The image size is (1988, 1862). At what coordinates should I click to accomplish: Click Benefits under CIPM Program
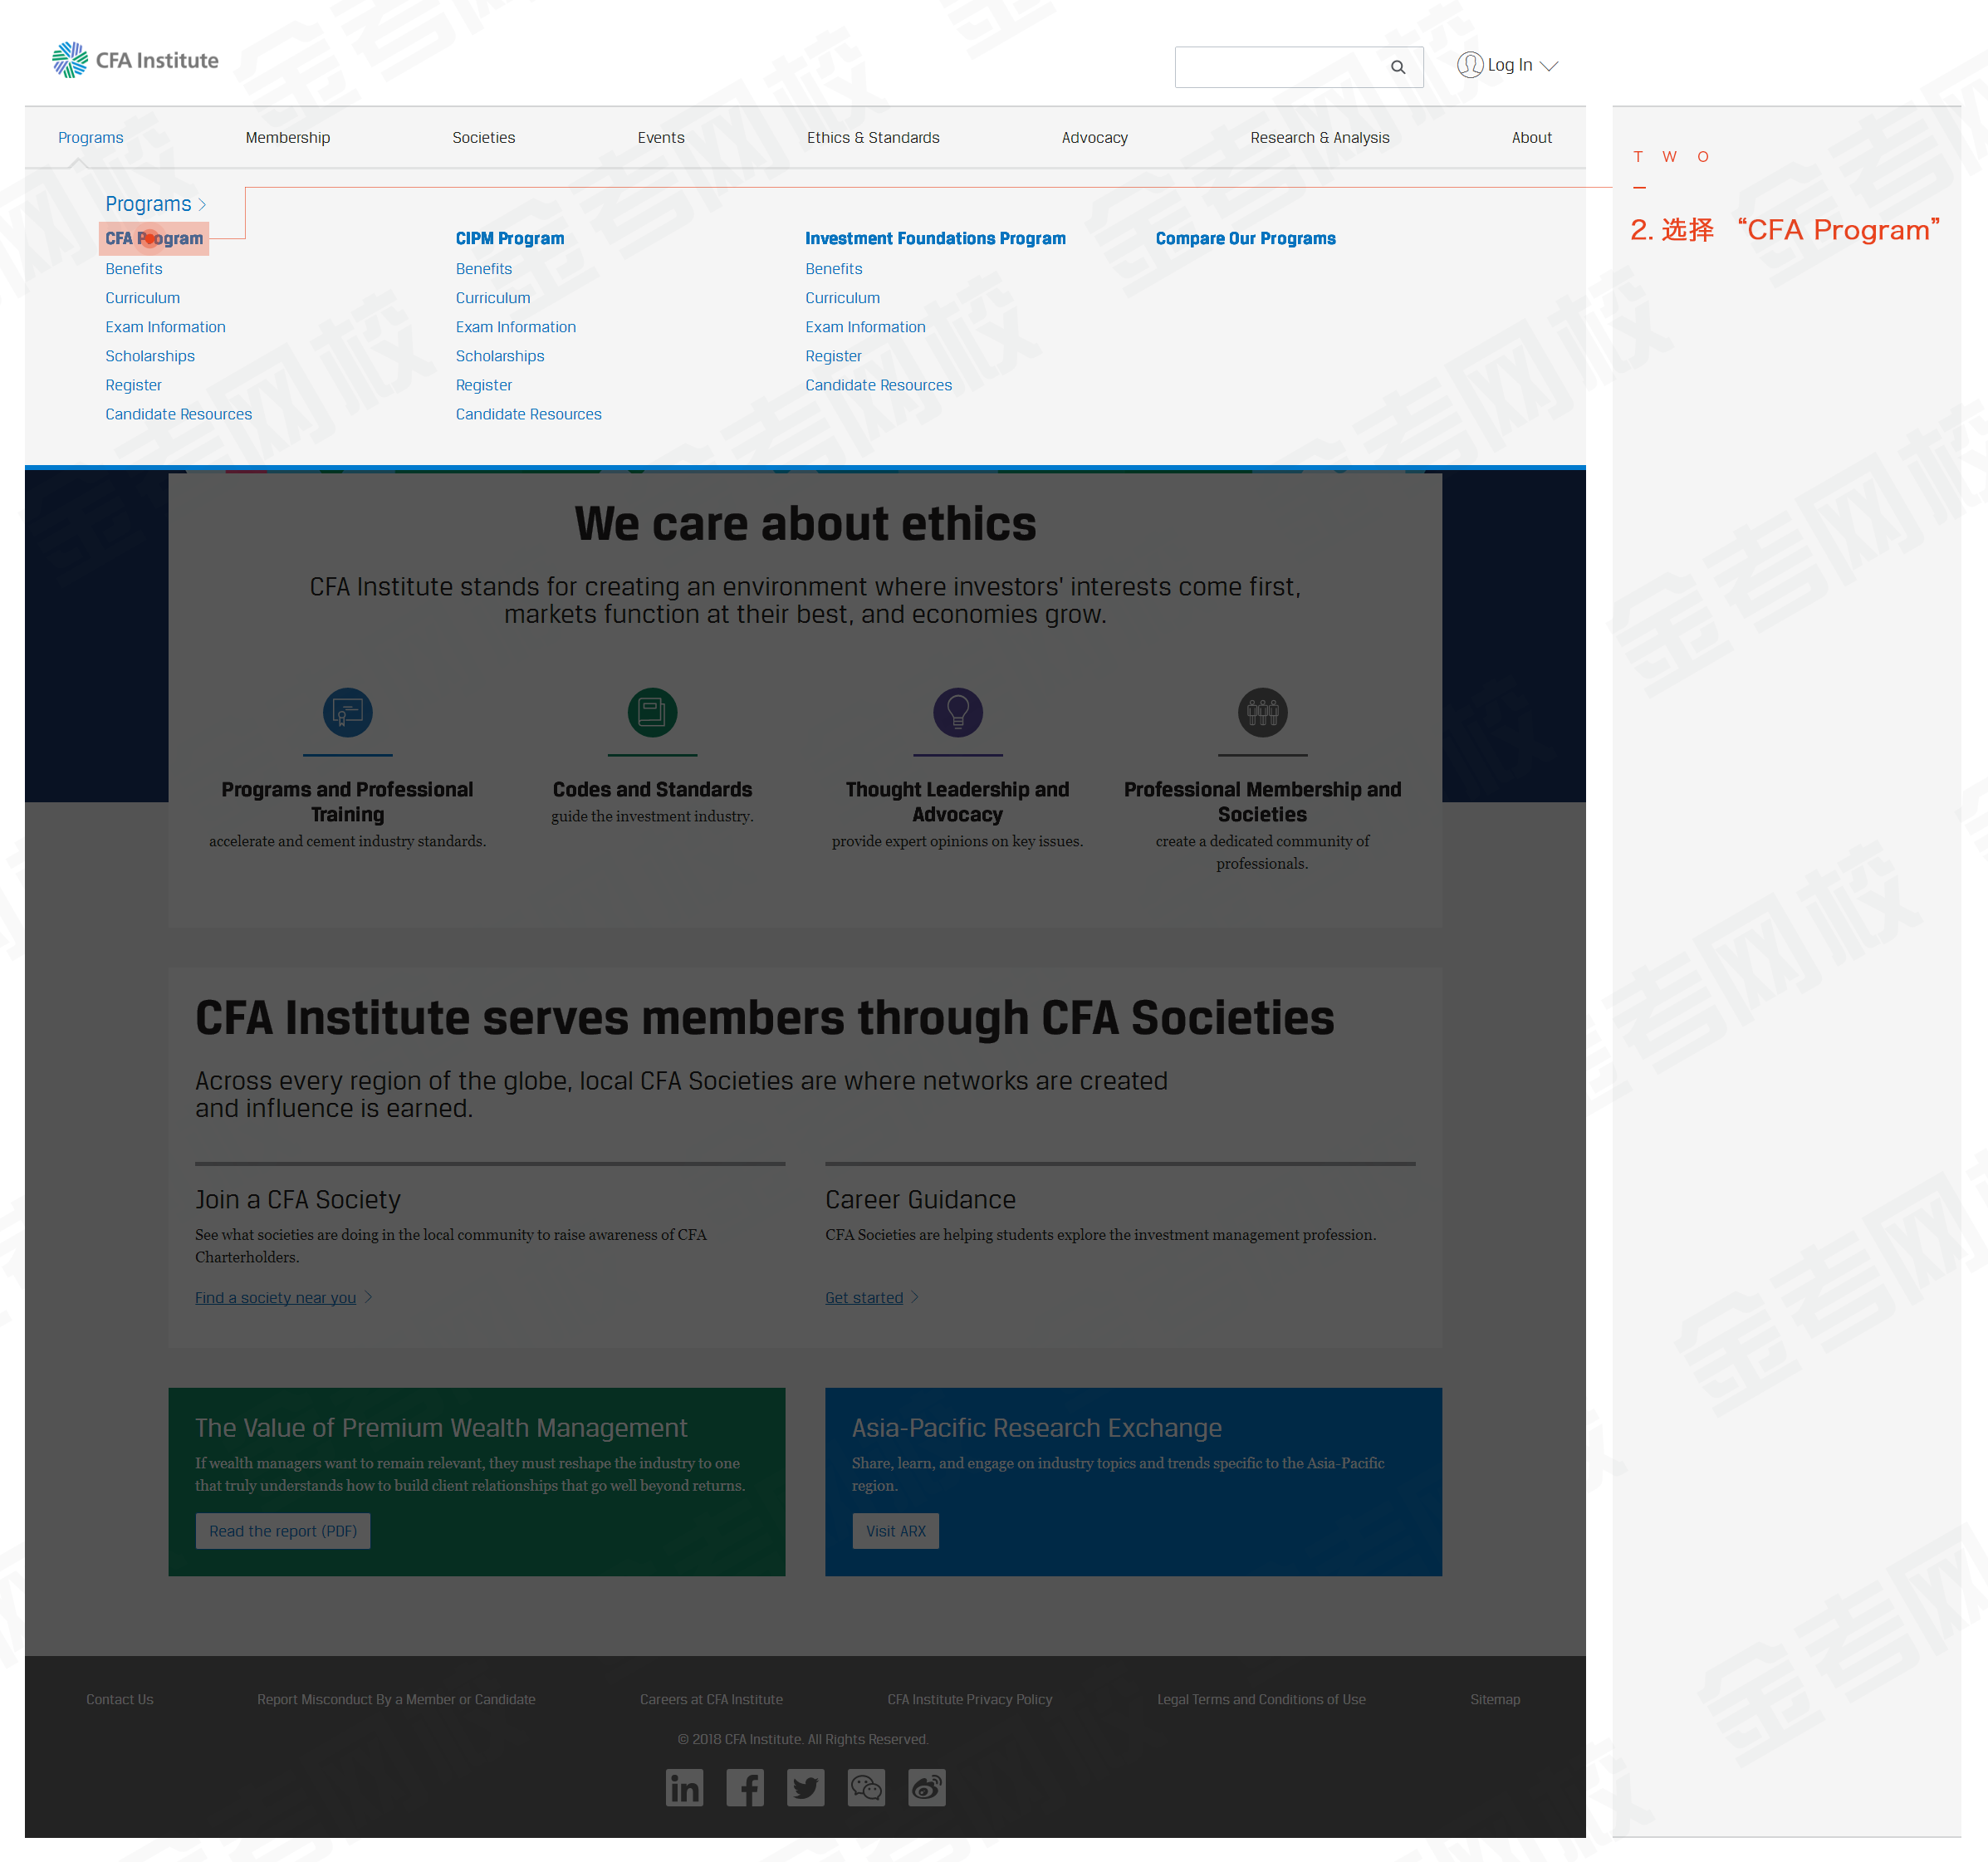[x=484, y=268]
